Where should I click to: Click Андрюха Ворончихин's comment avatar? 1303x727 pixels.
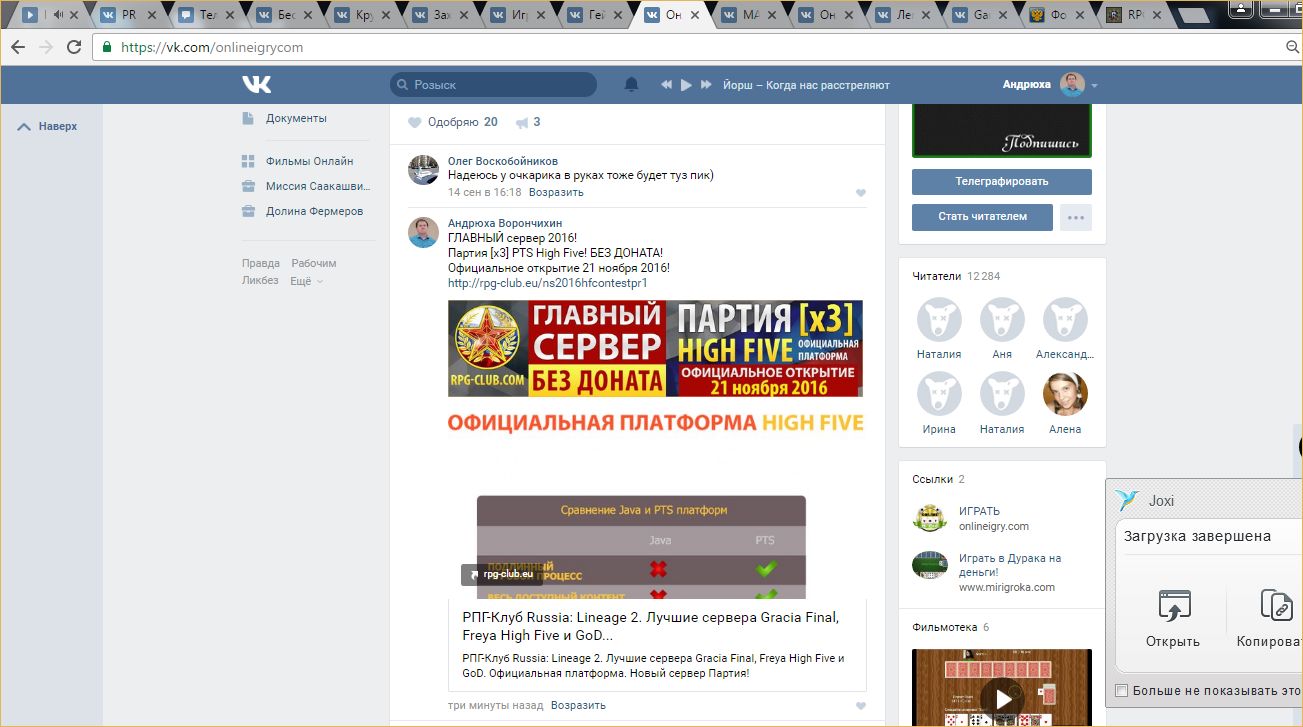[x=423, y=232]
